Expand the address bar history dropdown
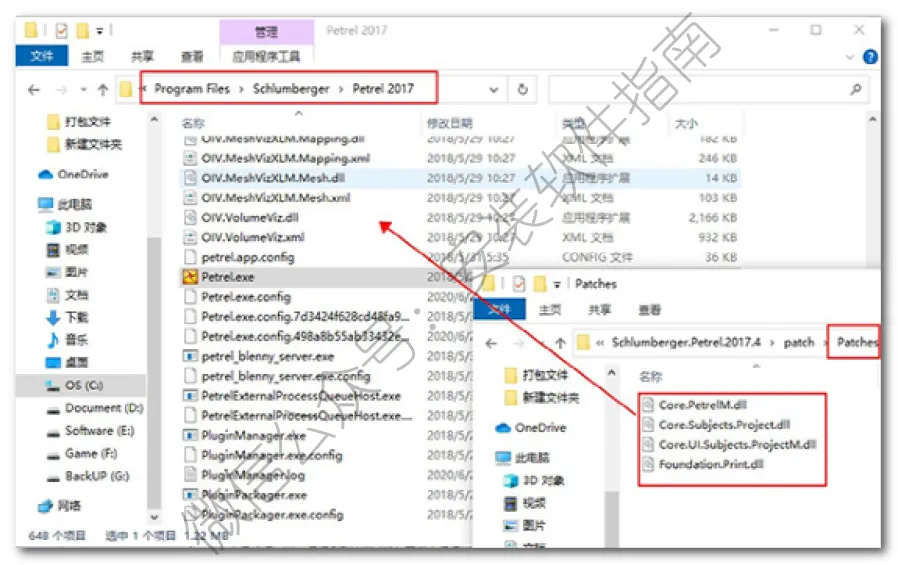 coord(494,90)
